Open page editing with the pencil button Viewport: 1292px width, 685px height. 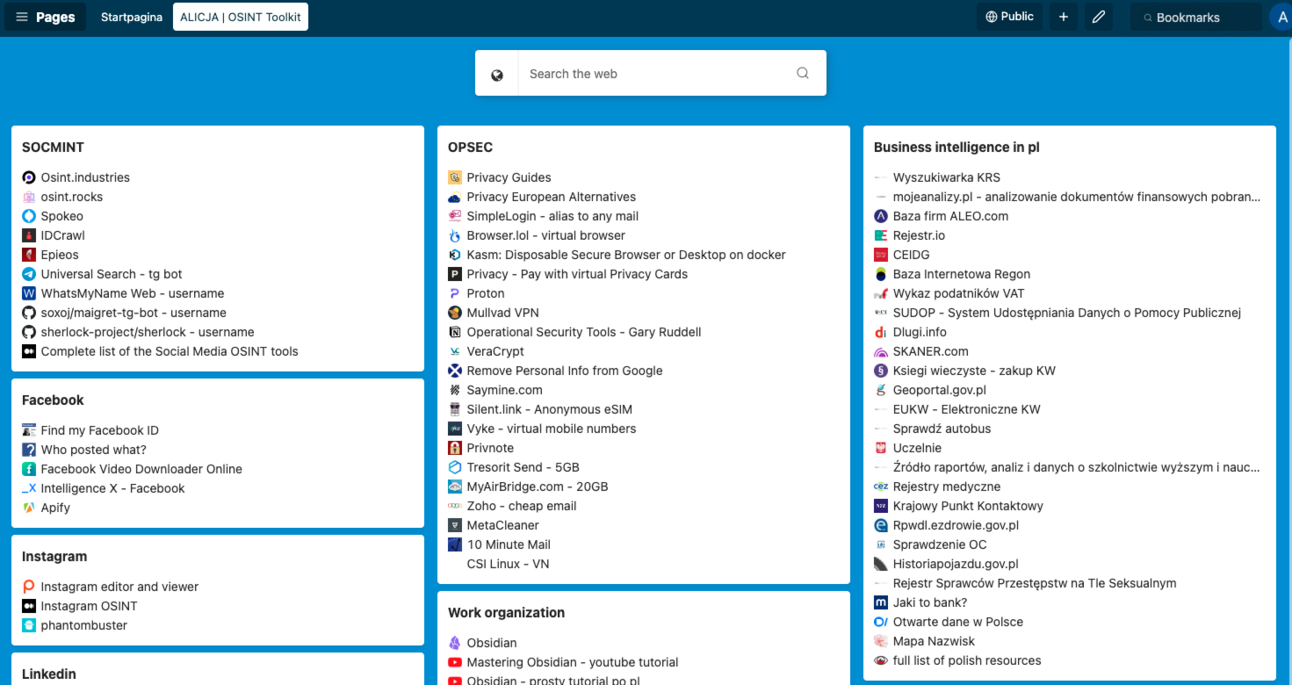click(1098, 16)
